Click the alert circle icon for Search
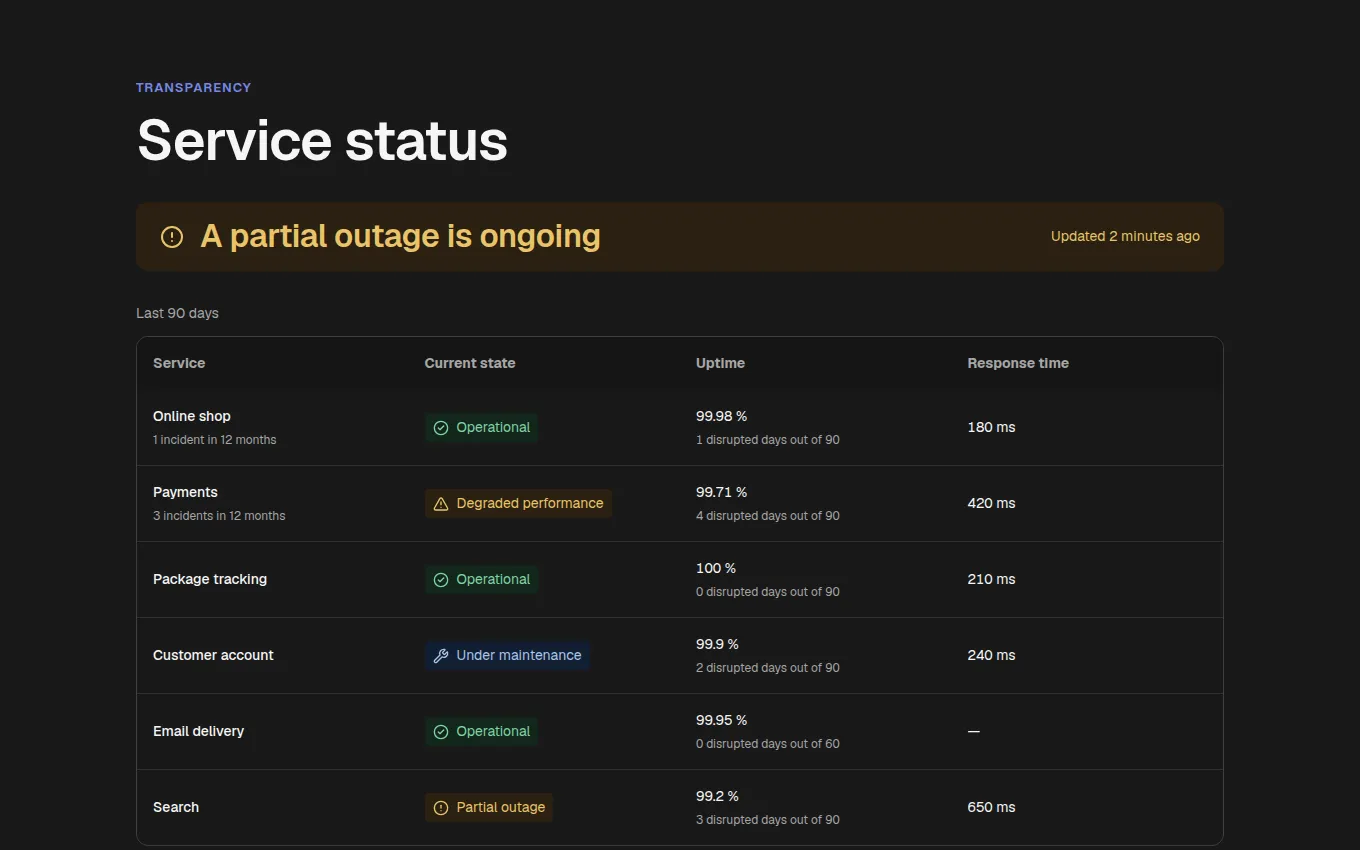 [x=441, y=808]
